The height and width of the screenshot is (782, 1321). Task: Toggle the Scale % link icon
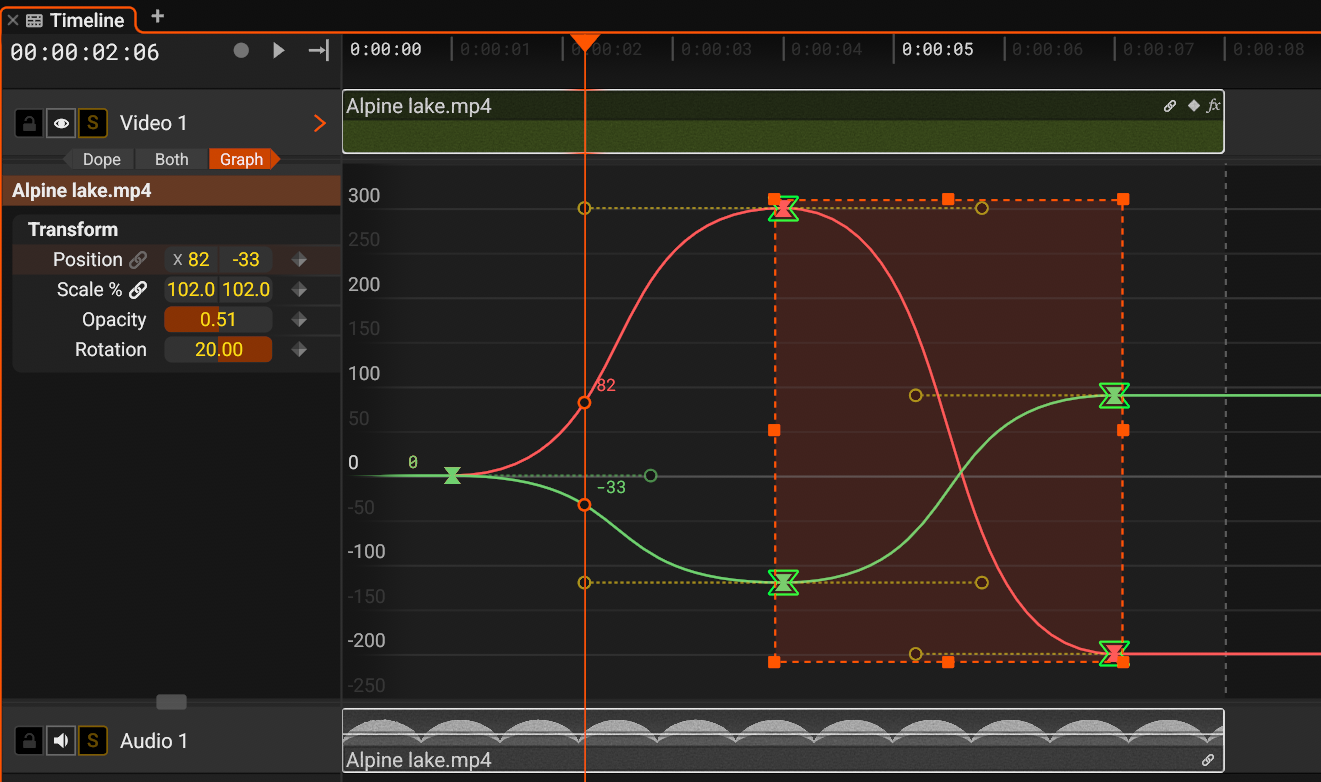tap(139, 290)
